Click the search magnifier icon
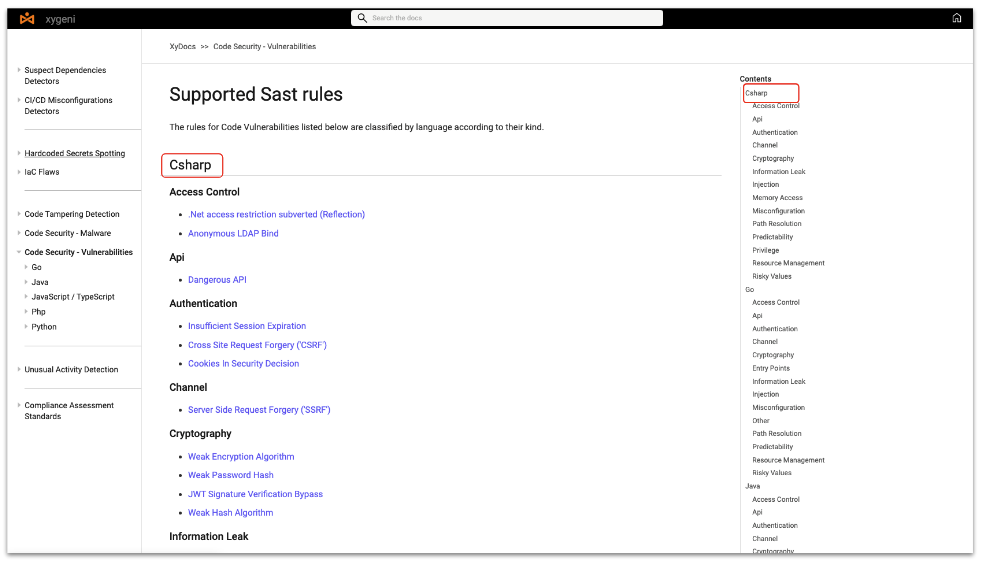 click(362, 18)
